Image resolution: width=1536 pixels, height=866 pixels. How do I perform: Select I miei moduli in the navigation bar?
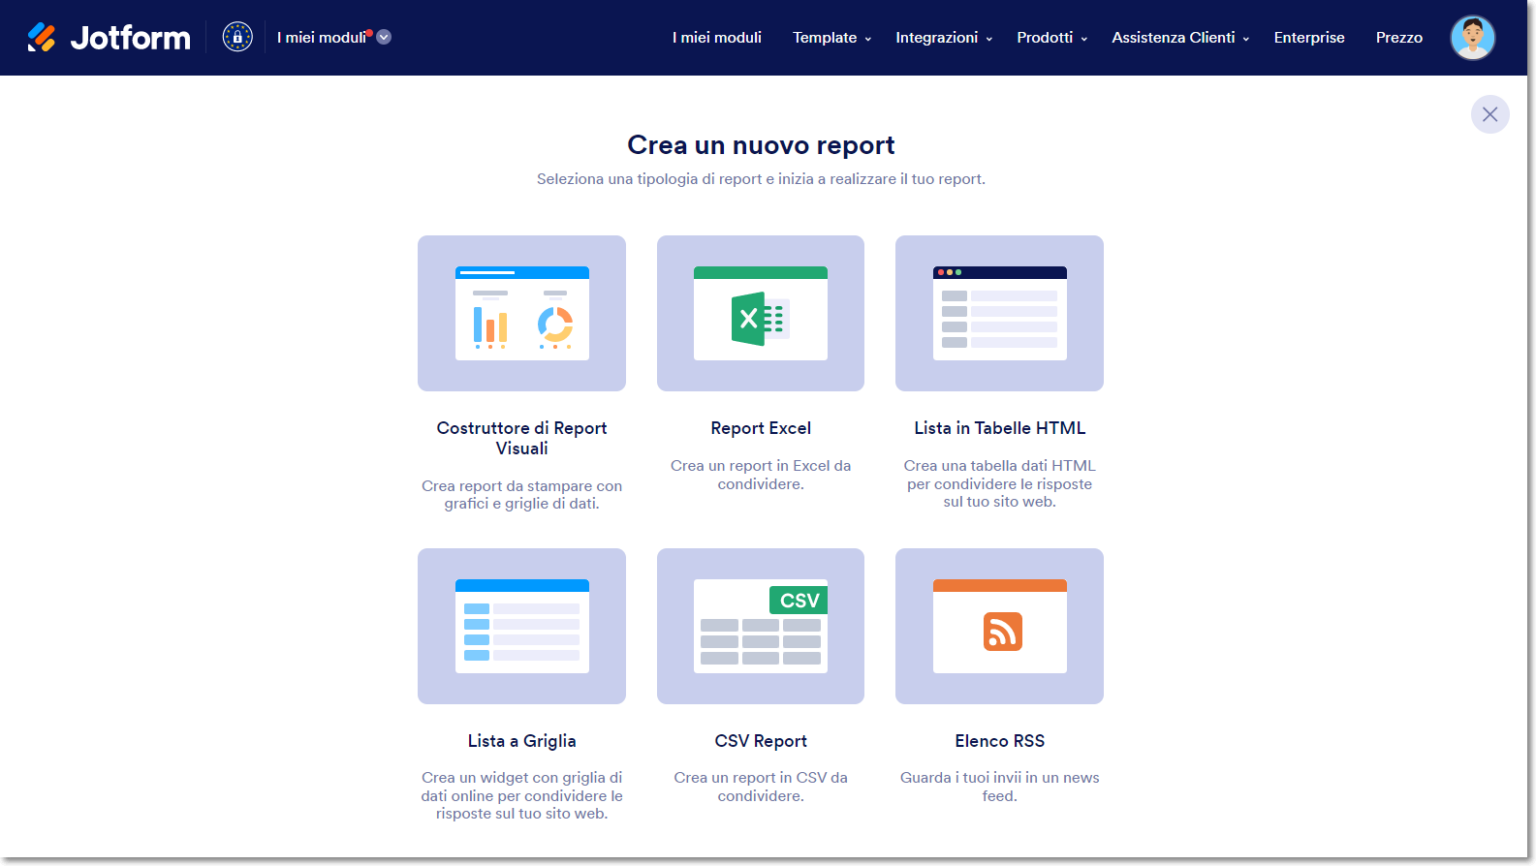pyautogui.click(x=717, y=38)
